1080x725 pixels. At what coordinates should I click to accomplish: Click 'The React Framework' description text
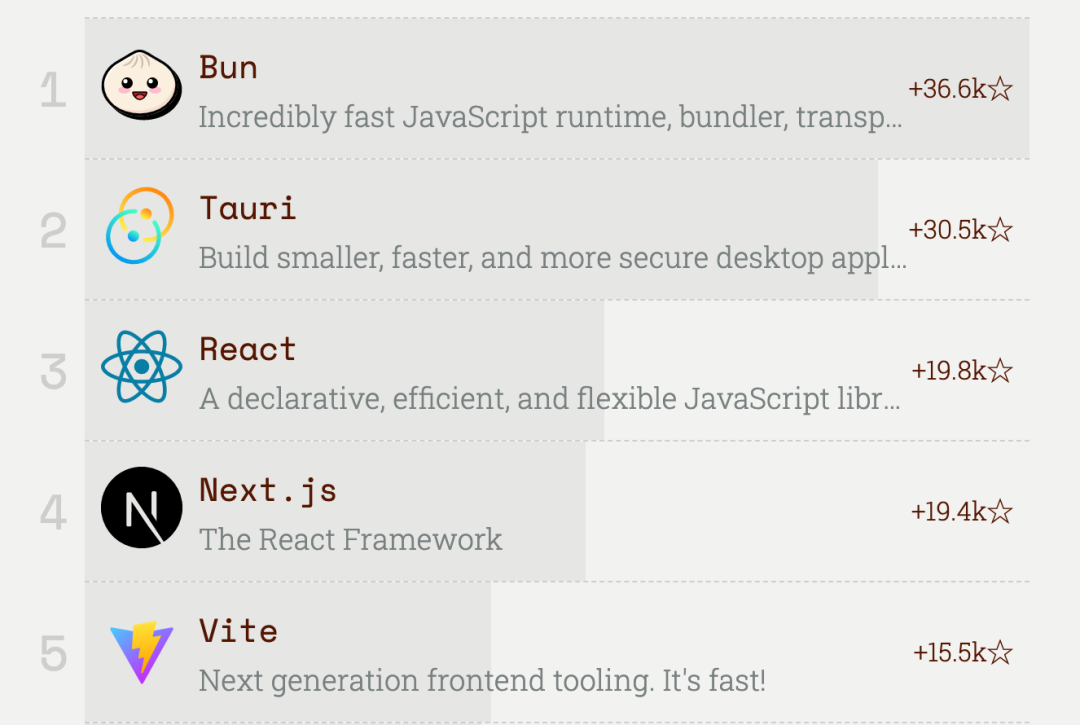[351, 540]
